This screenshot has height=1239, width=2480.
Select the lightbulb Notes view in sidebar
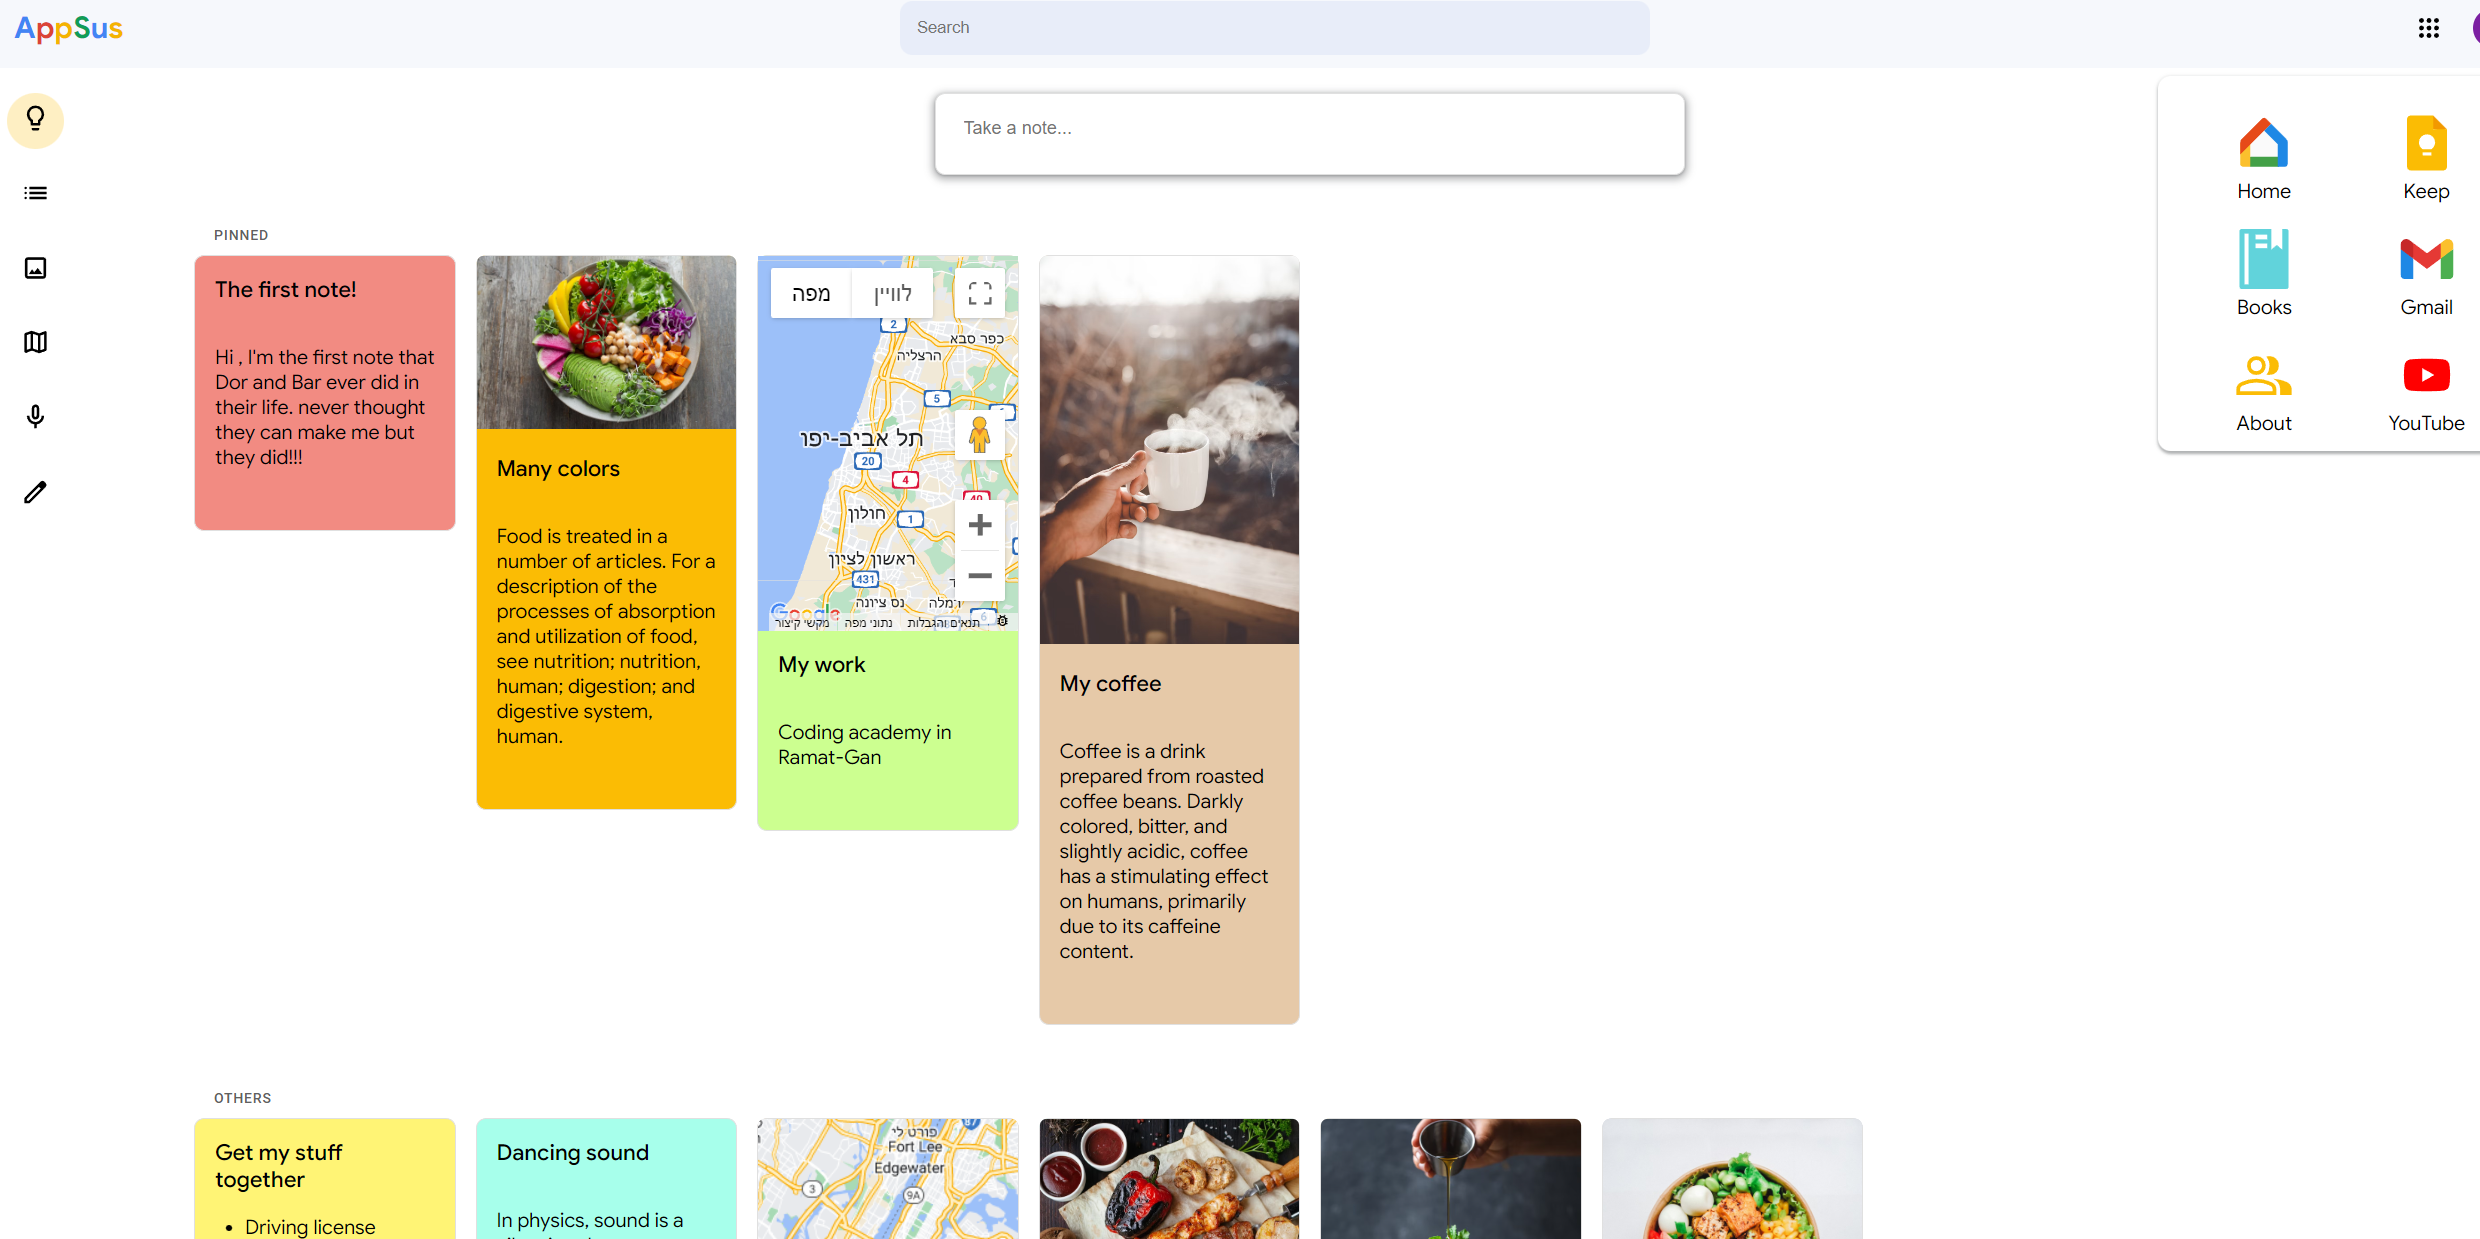click(35, 120)
